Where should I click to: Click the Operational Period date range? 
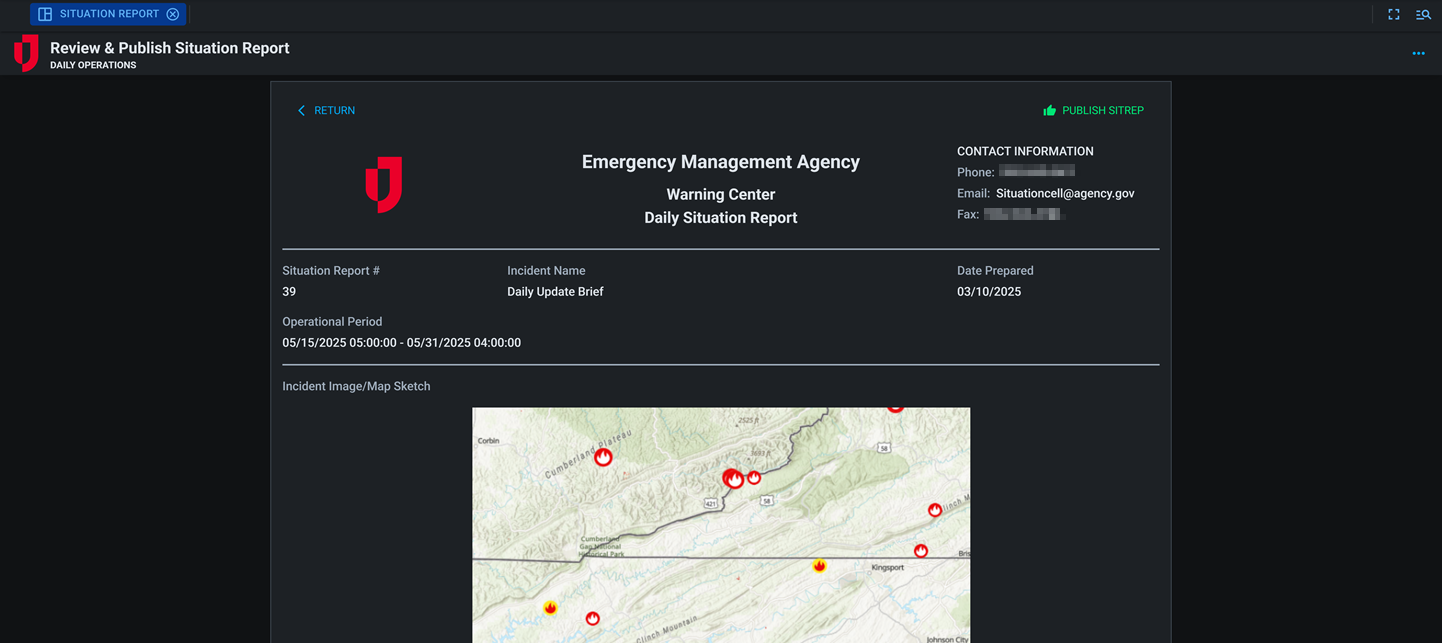click(401, 343)
